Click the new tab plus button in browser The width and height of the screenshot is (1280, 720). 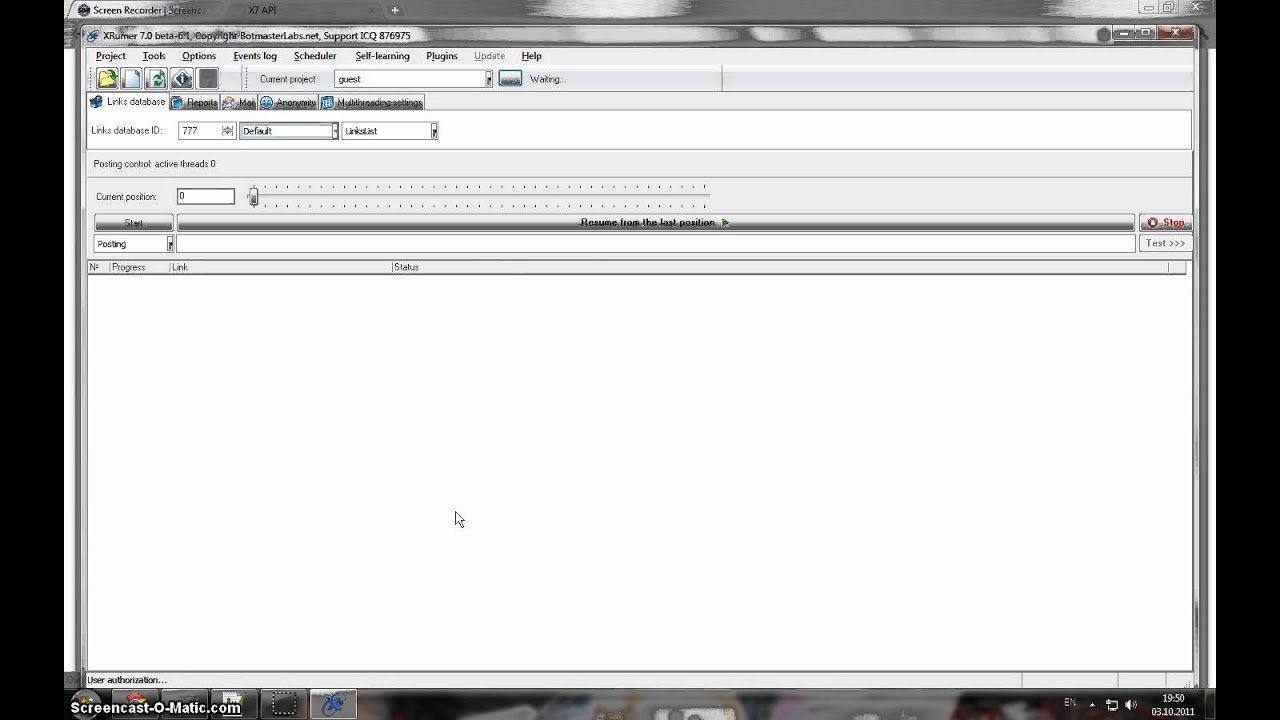pos(395,10)
